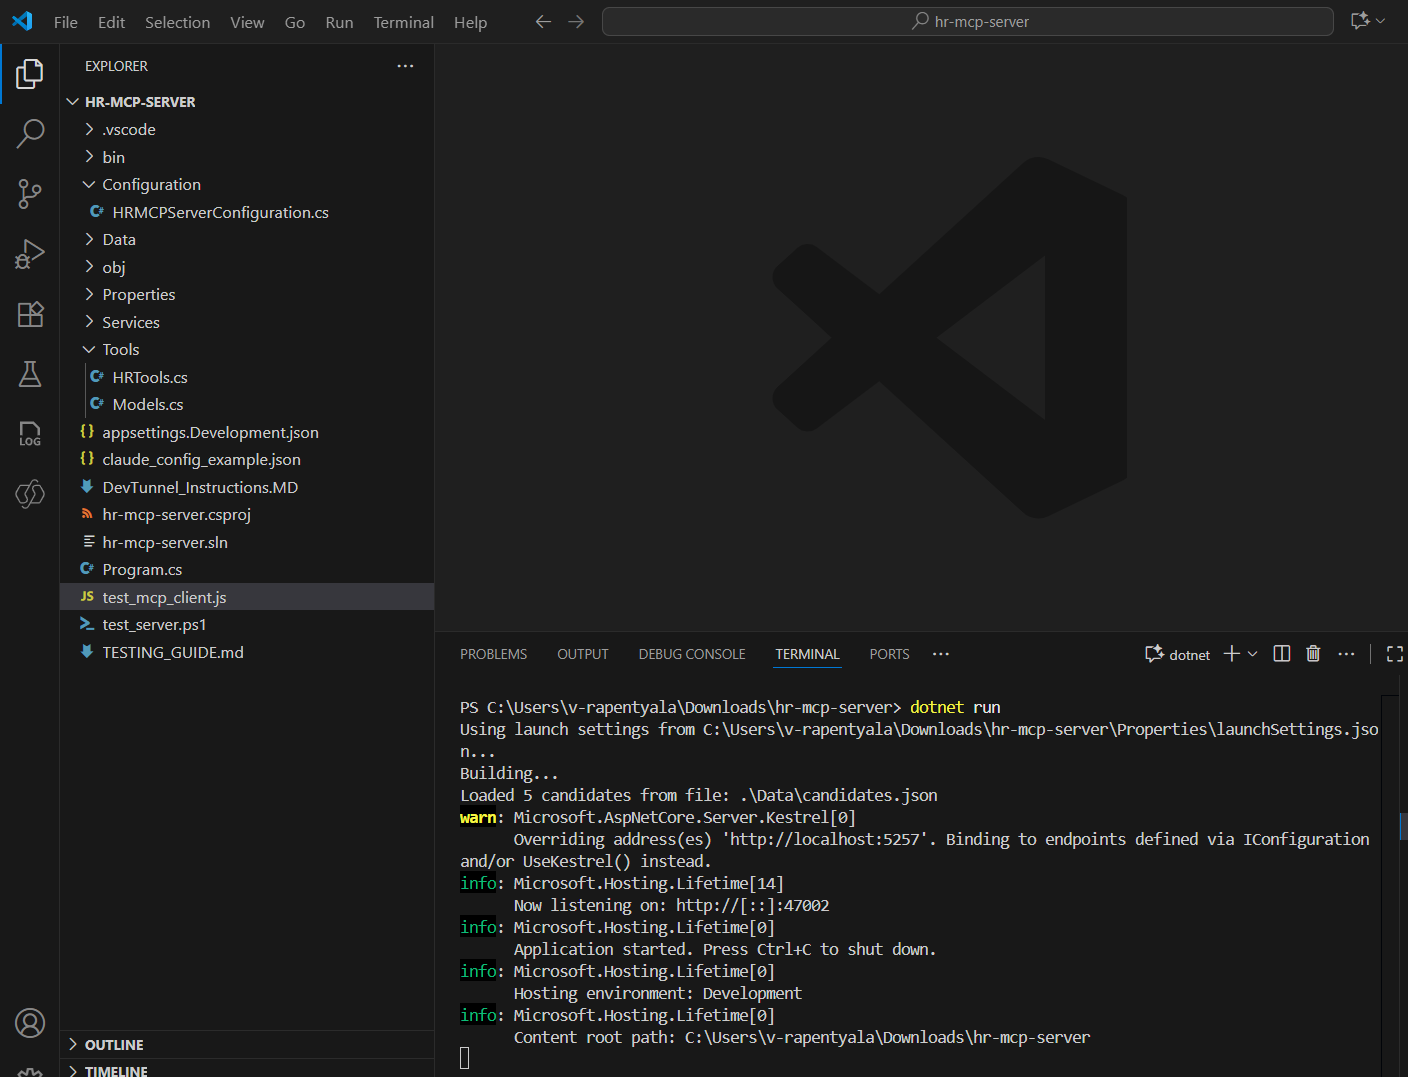Collapse the Tools folder
Image resolution: width=1408 pixels, height=1077 pixels.
[x=120, y=349]
